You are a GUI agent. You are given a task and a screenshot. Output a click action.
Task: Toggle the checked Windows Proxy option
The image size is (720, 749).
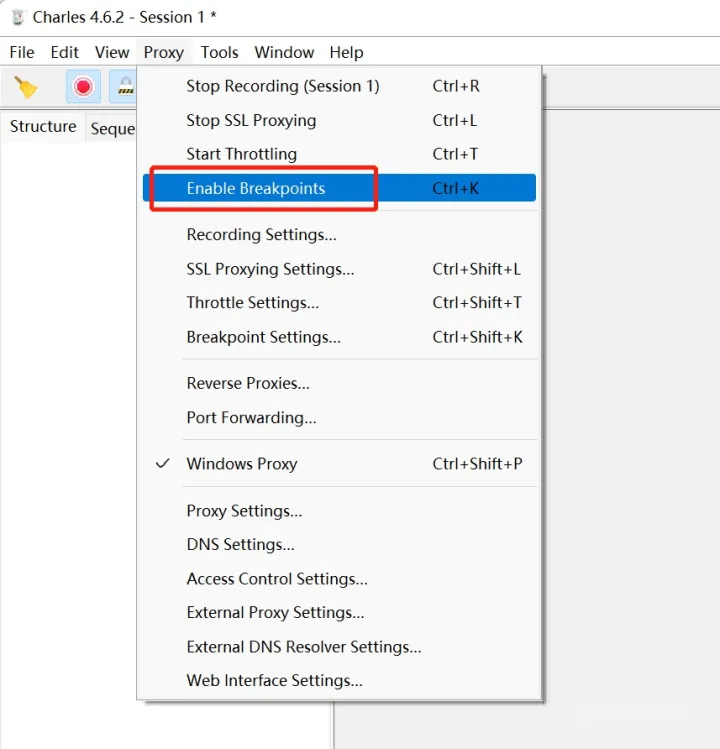click(x=339, y=464)
